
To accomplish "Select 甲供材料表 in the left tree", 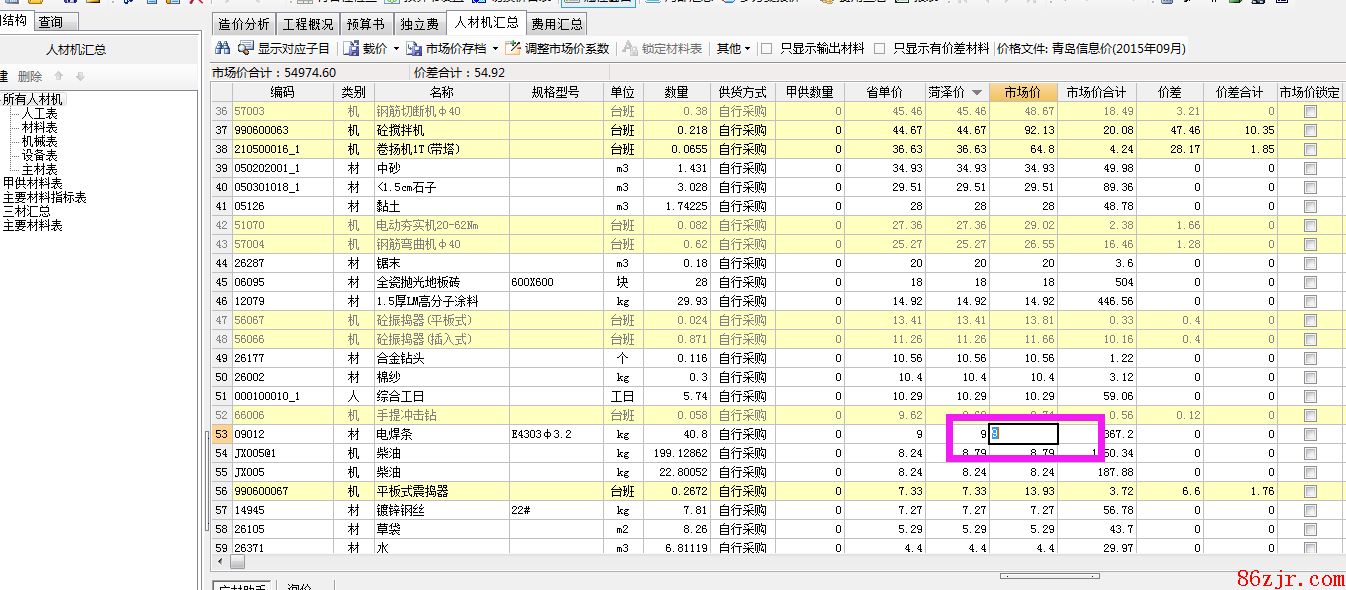I will 32,184.
